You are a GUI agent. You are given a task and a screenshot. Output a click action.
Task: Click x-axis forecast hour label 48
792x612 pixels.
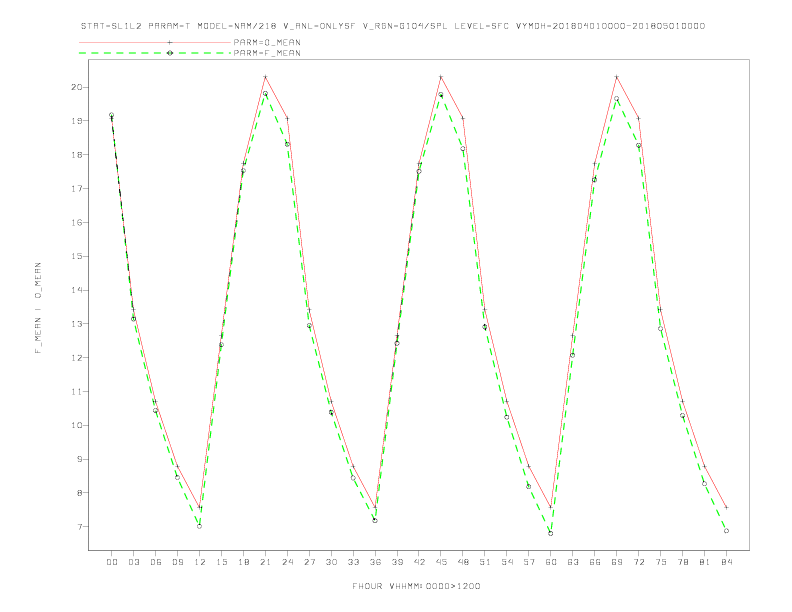pyautogui.click(x=463, y=562)
